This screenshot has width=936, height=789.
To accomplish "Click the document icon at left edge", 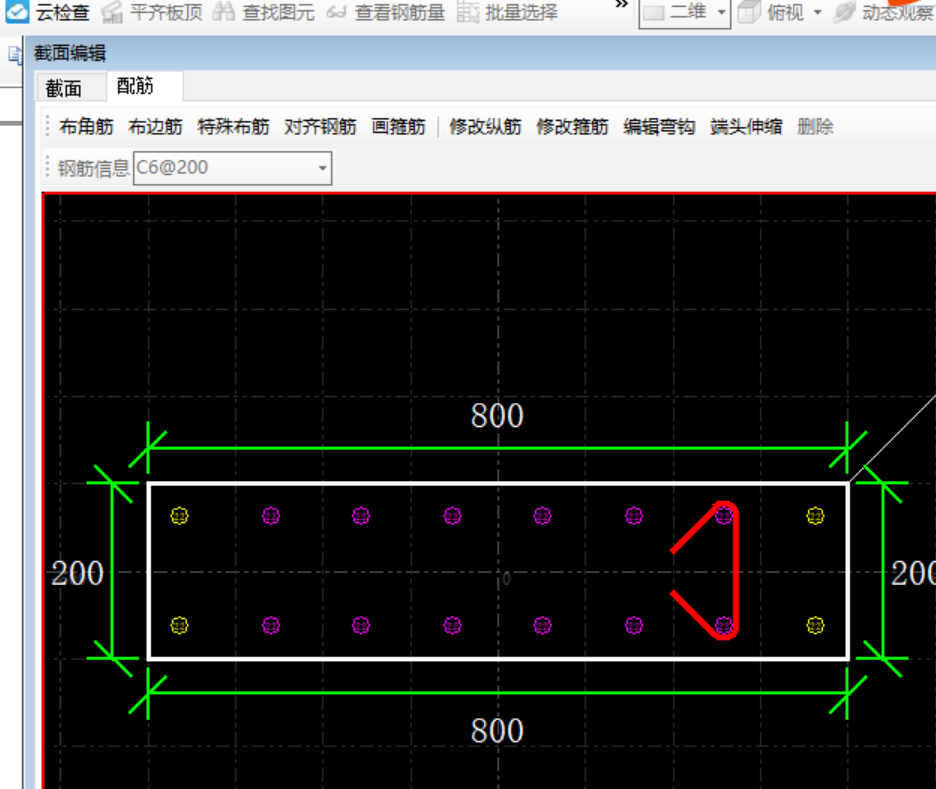I will pyautogui.click(x=14, y=55).
